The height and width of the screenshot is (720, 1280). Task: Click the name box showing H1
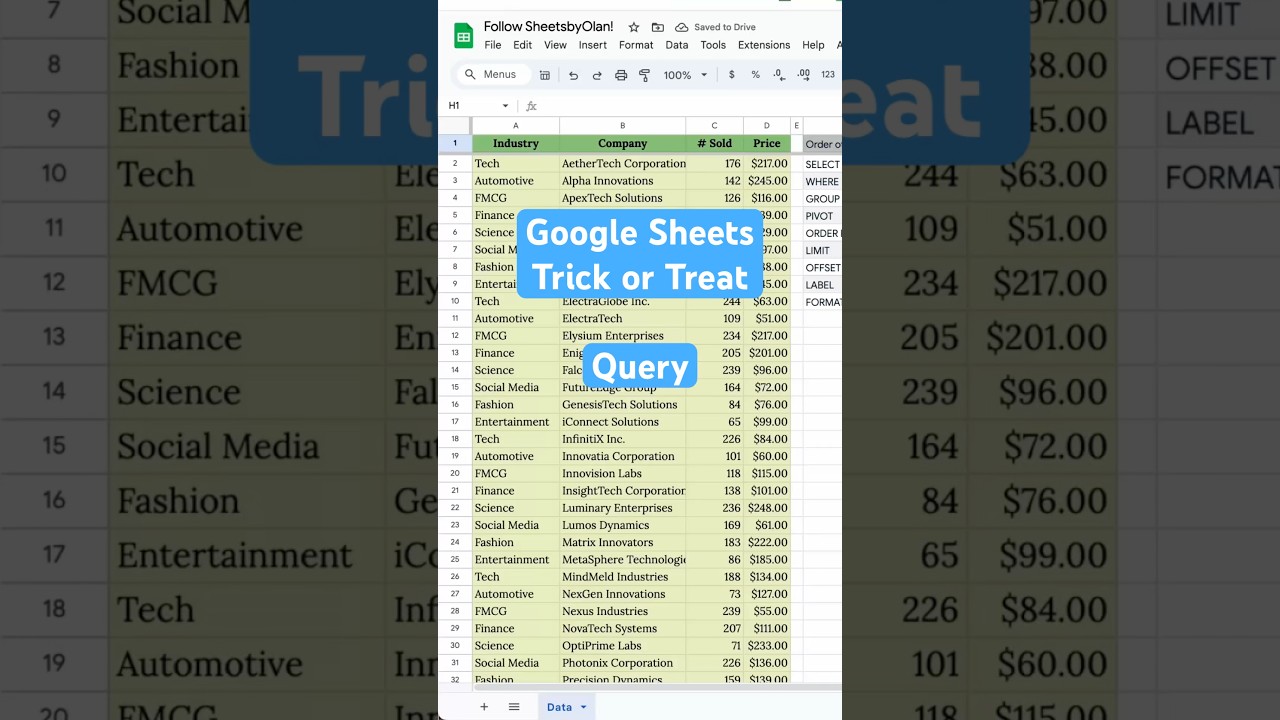478,106
